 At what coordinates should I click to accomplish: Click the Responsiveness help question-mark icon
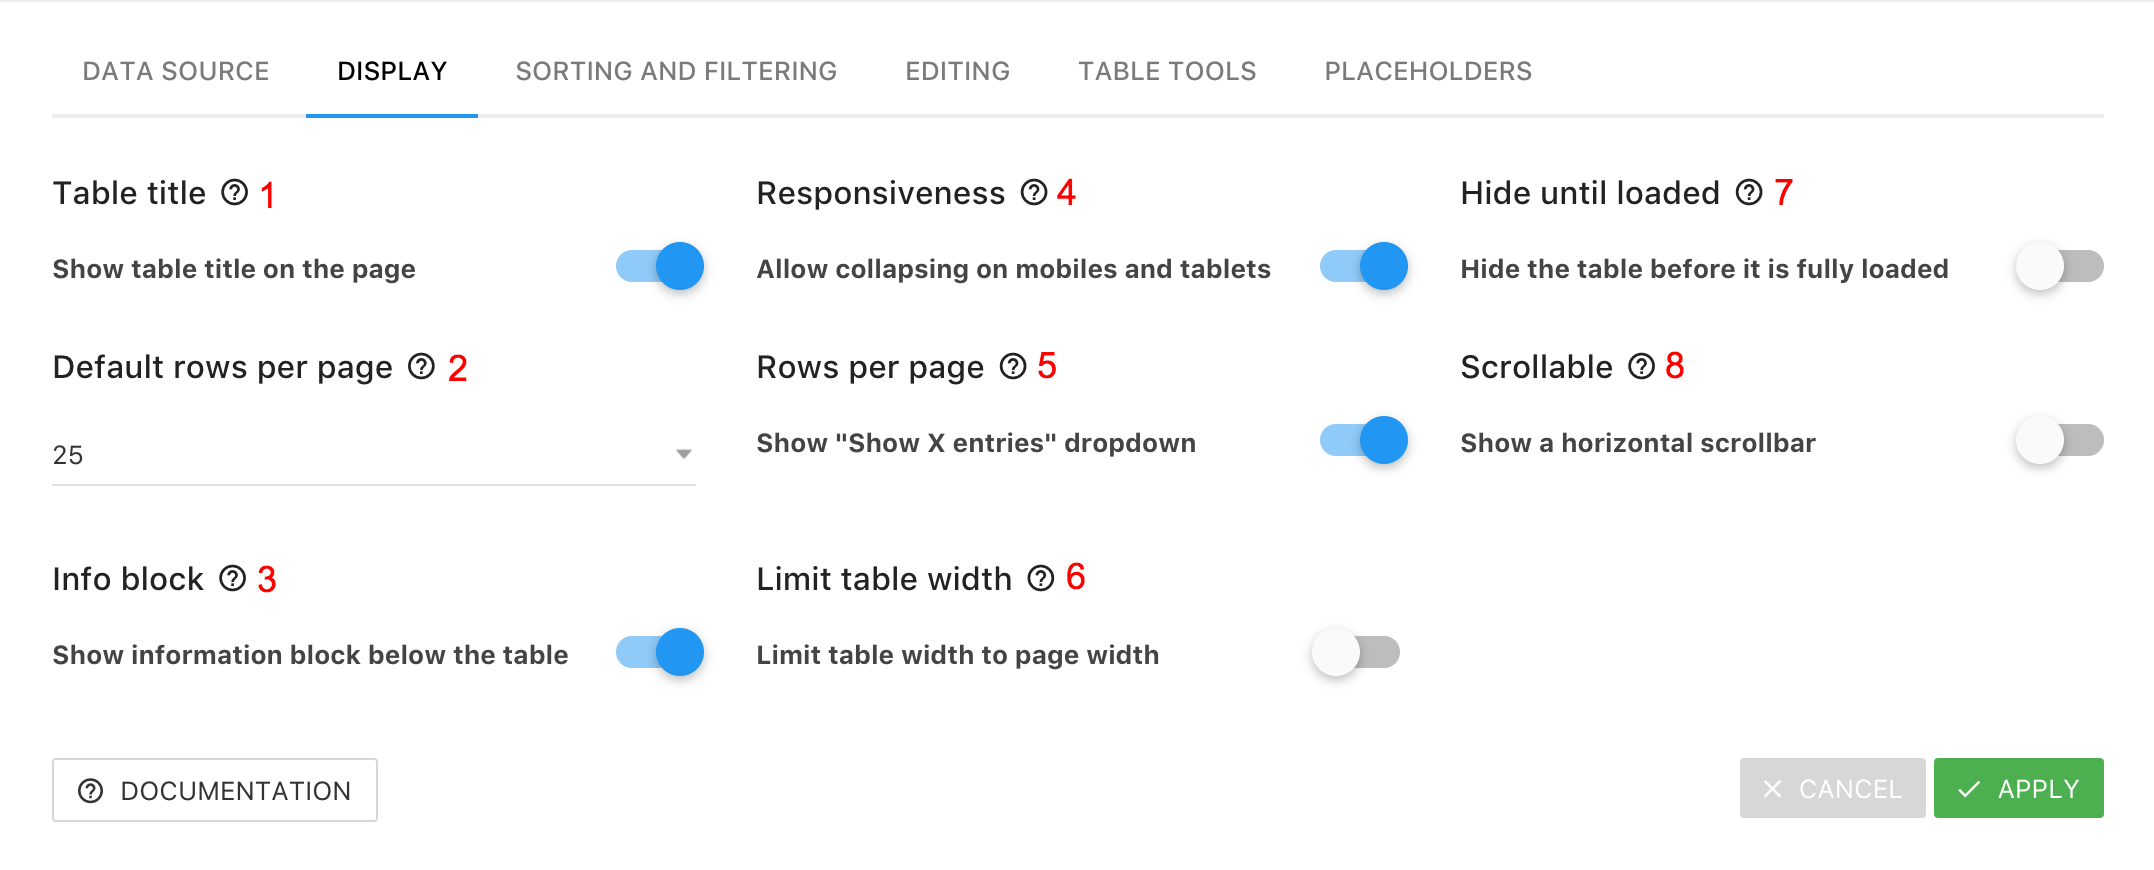coord(1034,192)
